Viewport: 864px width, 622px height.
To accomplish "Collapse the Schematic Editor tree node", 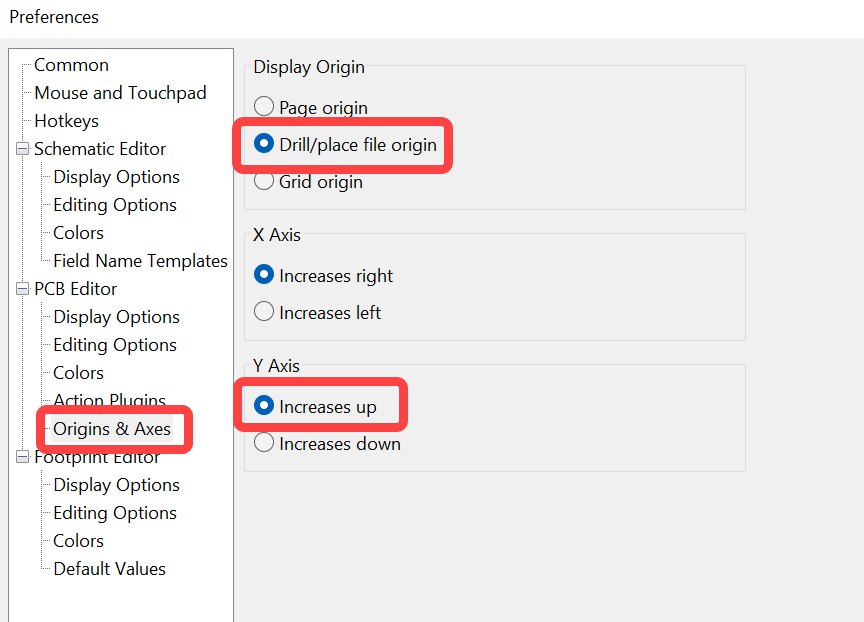I will (x=22, y=149).
